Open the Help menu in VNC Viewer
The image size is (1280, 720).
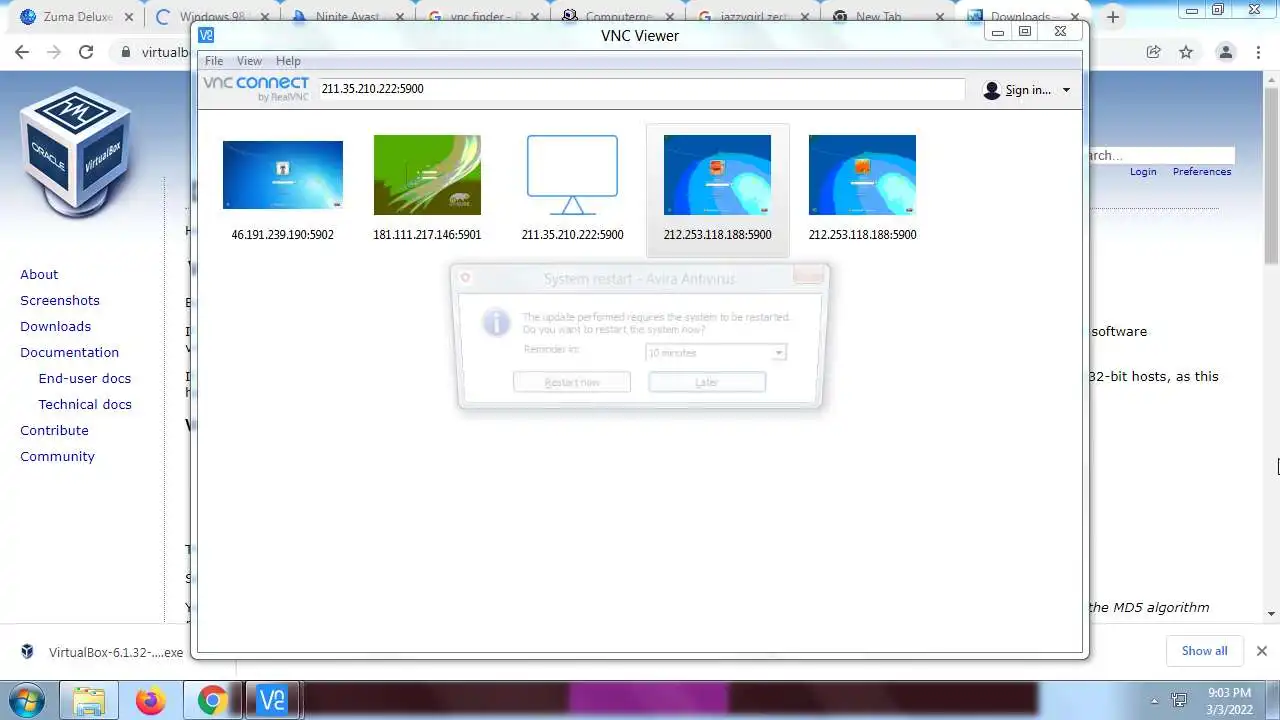tap(288, 61)
